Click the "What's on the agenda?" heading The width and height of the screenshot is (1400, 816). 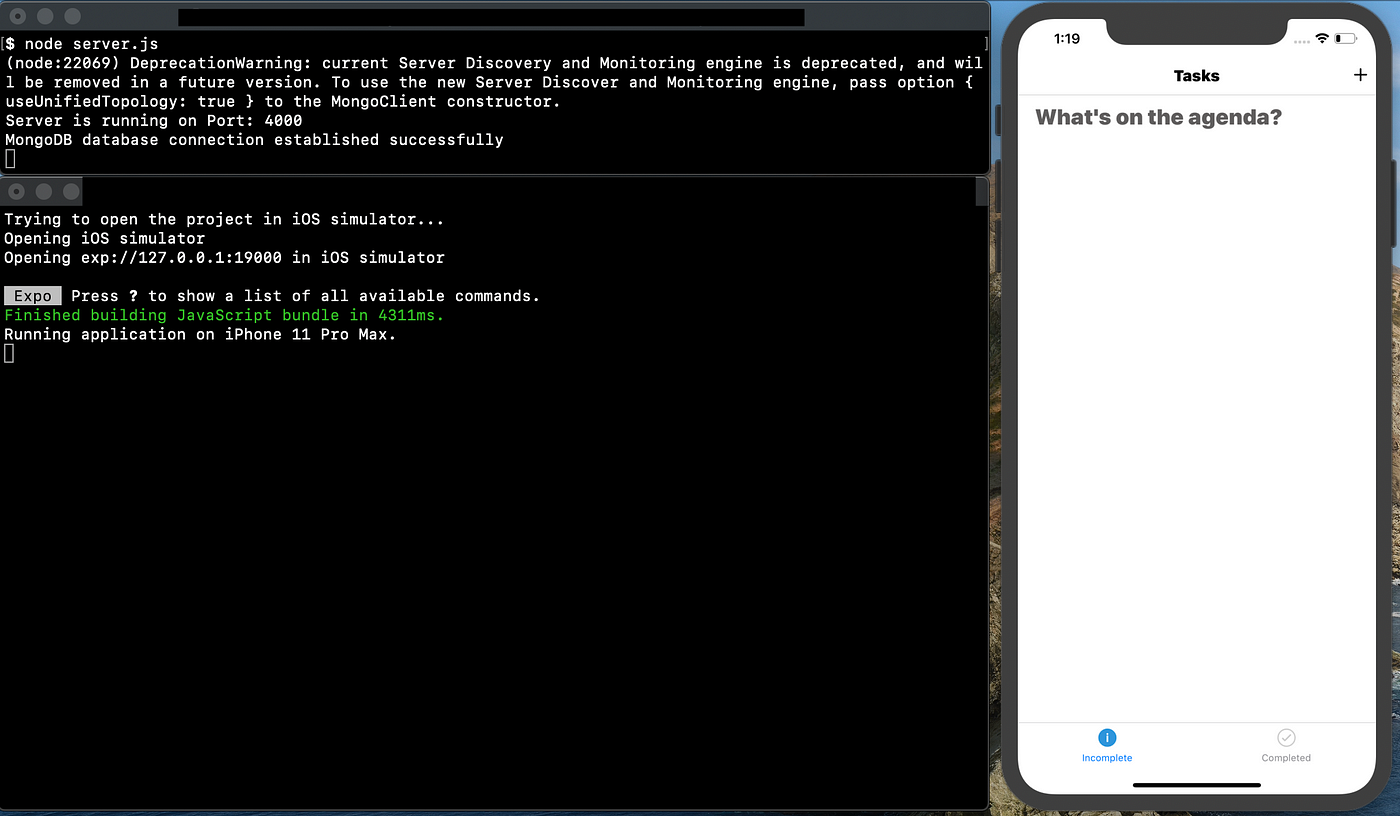tap(1158, 117)
